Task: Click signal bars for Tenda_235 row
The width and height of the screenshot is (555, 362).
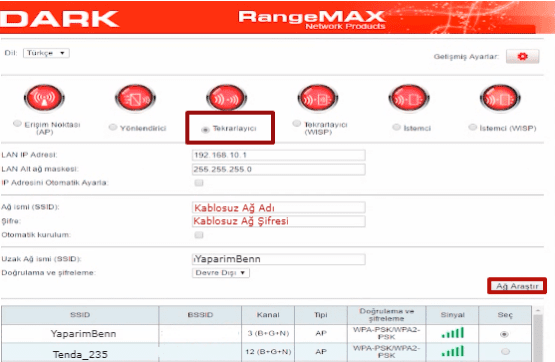Action: point(452,351)
